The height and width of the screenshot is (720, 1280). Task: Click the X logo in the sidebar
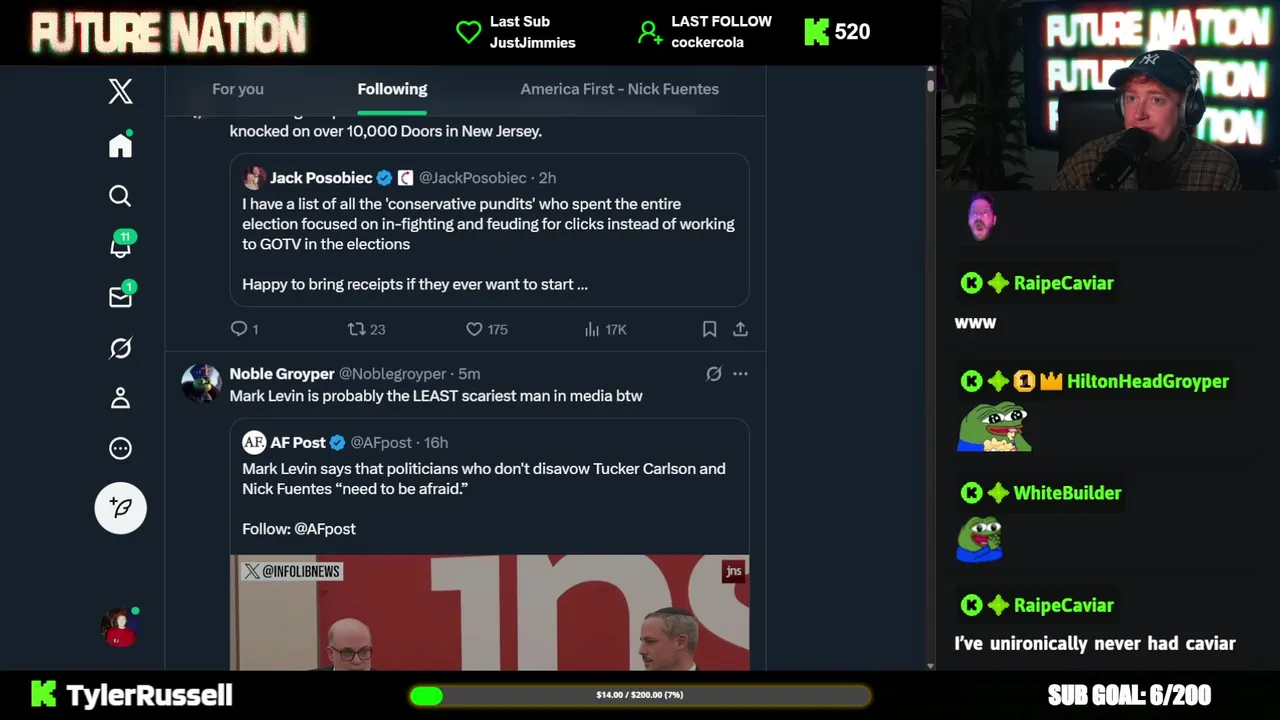click(x=120, y=91)
